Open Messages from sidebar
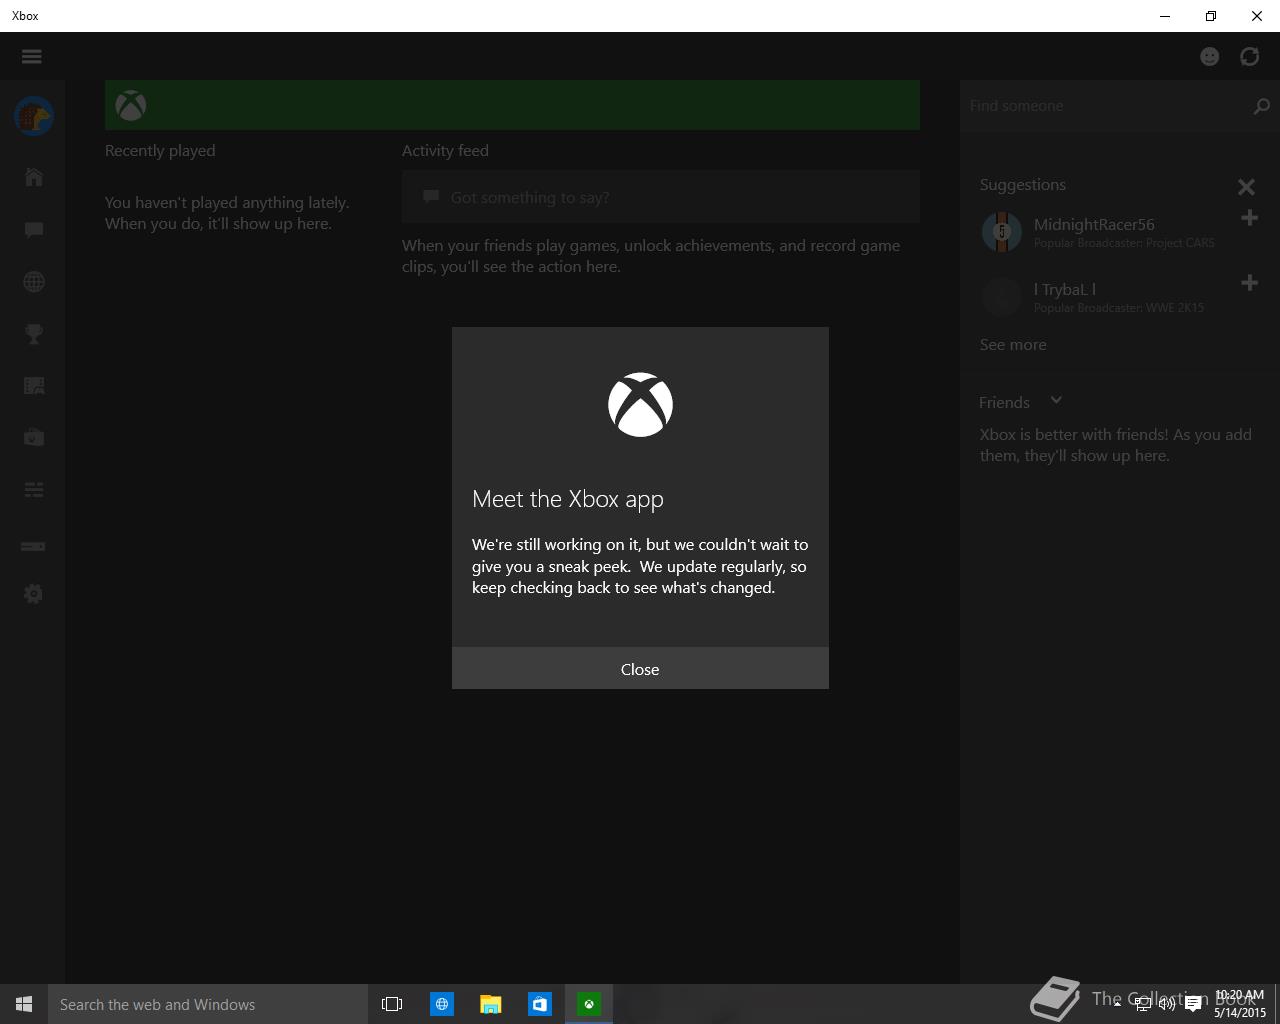Screen dimensions: 1280x1024 33,230
